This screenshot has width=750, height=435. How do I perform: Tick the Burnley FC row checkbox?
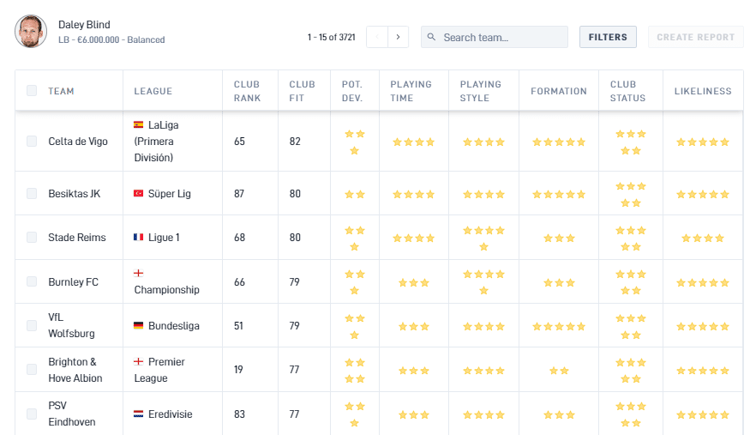[32, 282]
